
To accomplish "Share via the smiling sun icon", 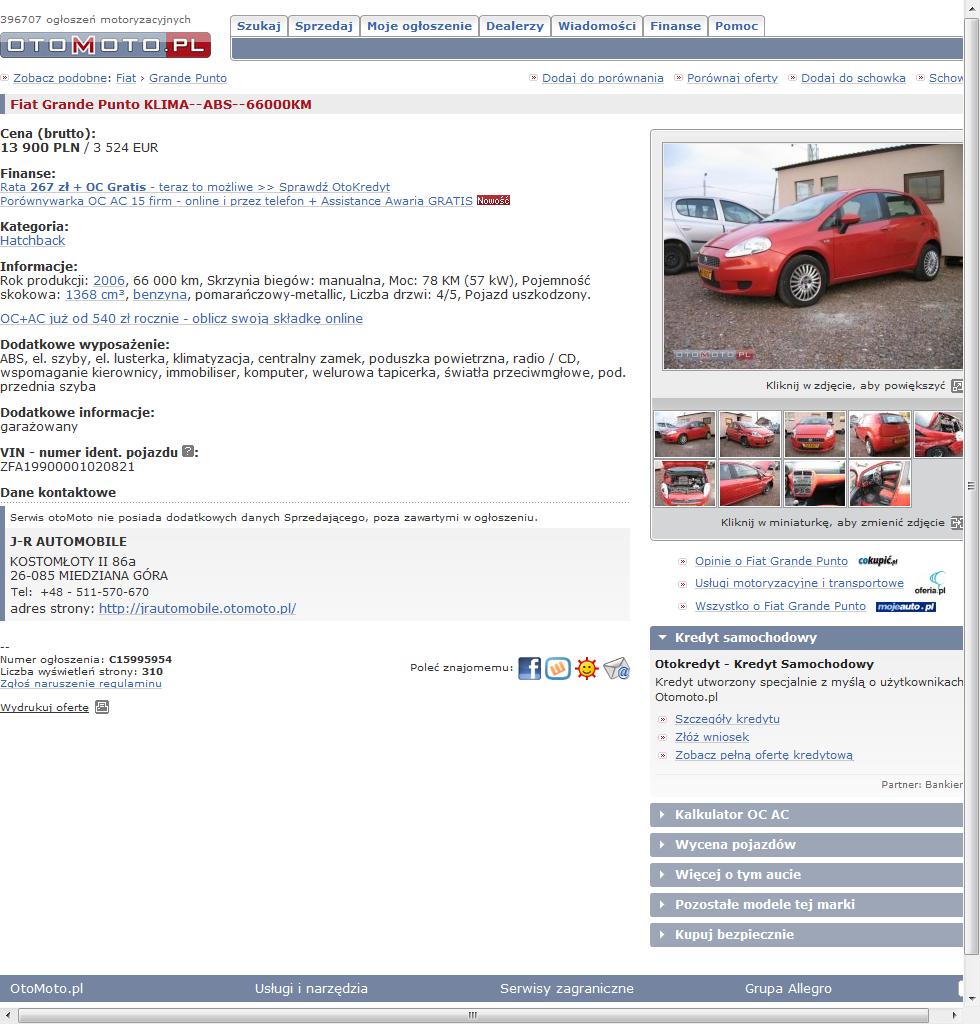I will (x=587, y=668).
